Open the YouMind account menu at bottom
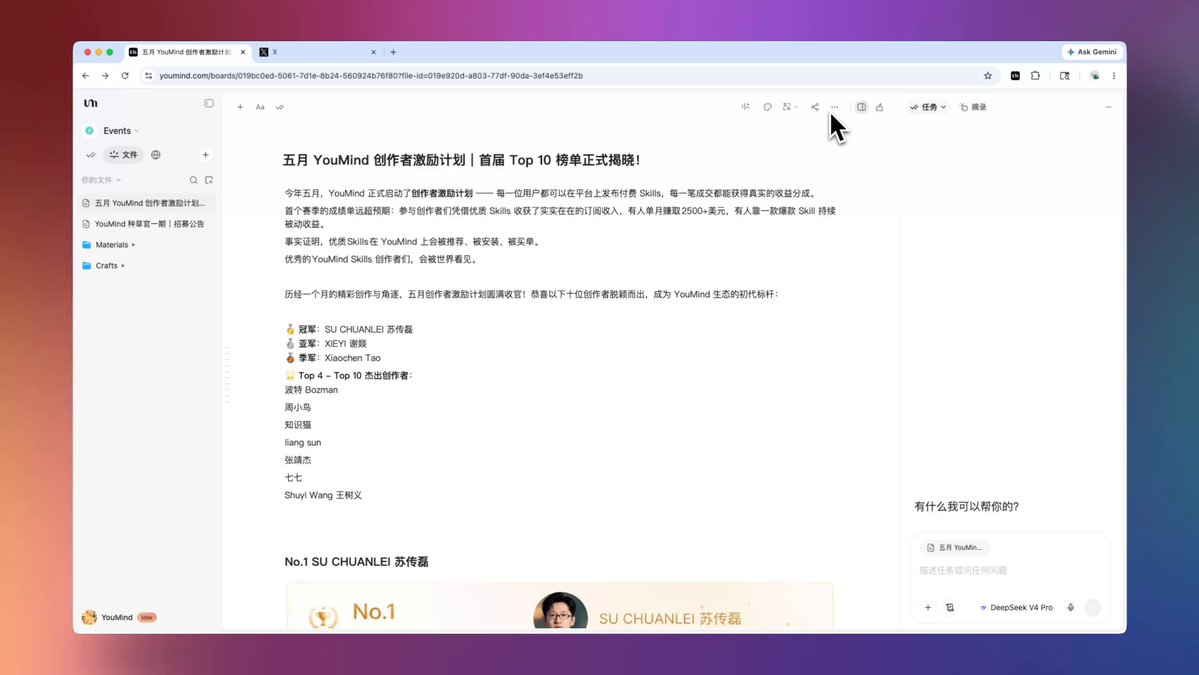Image resolution: width=1199 pixels, height=675 pixels. click(x=108, y=617)
